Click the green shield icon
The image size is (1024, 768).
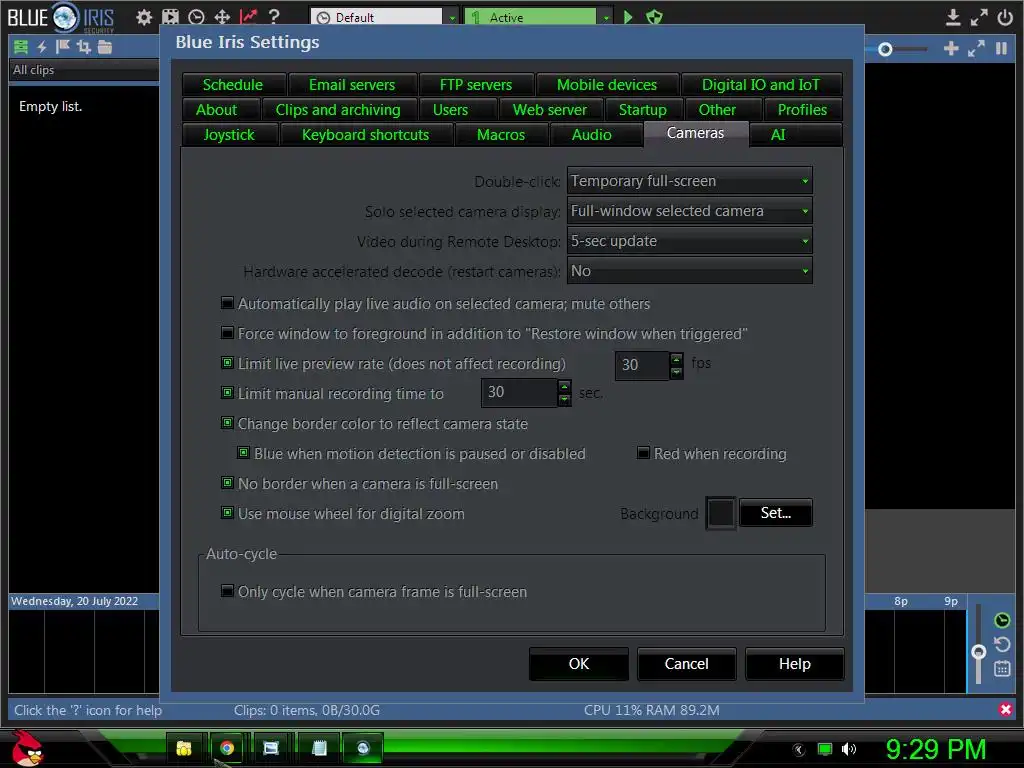(x=654, y=16)
